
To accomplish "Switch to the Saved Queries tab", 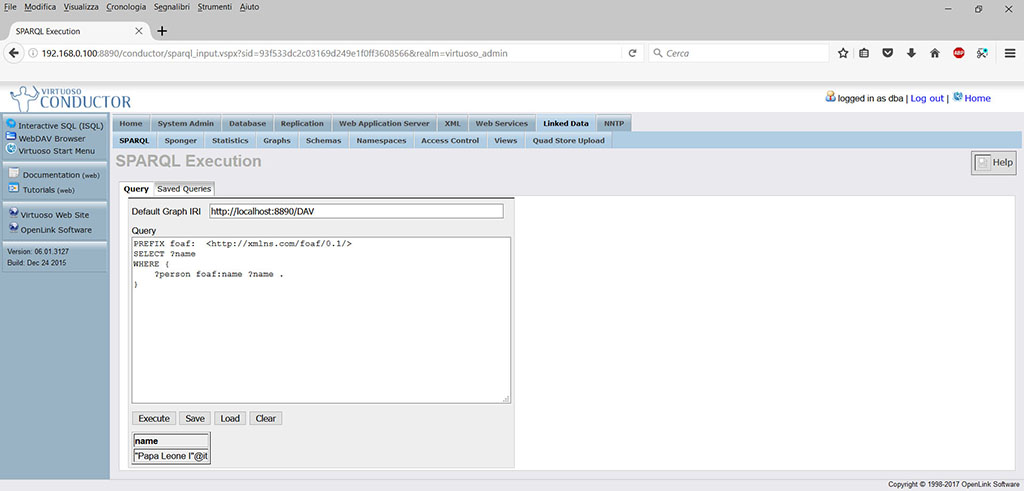I will (x=184, y=189).
